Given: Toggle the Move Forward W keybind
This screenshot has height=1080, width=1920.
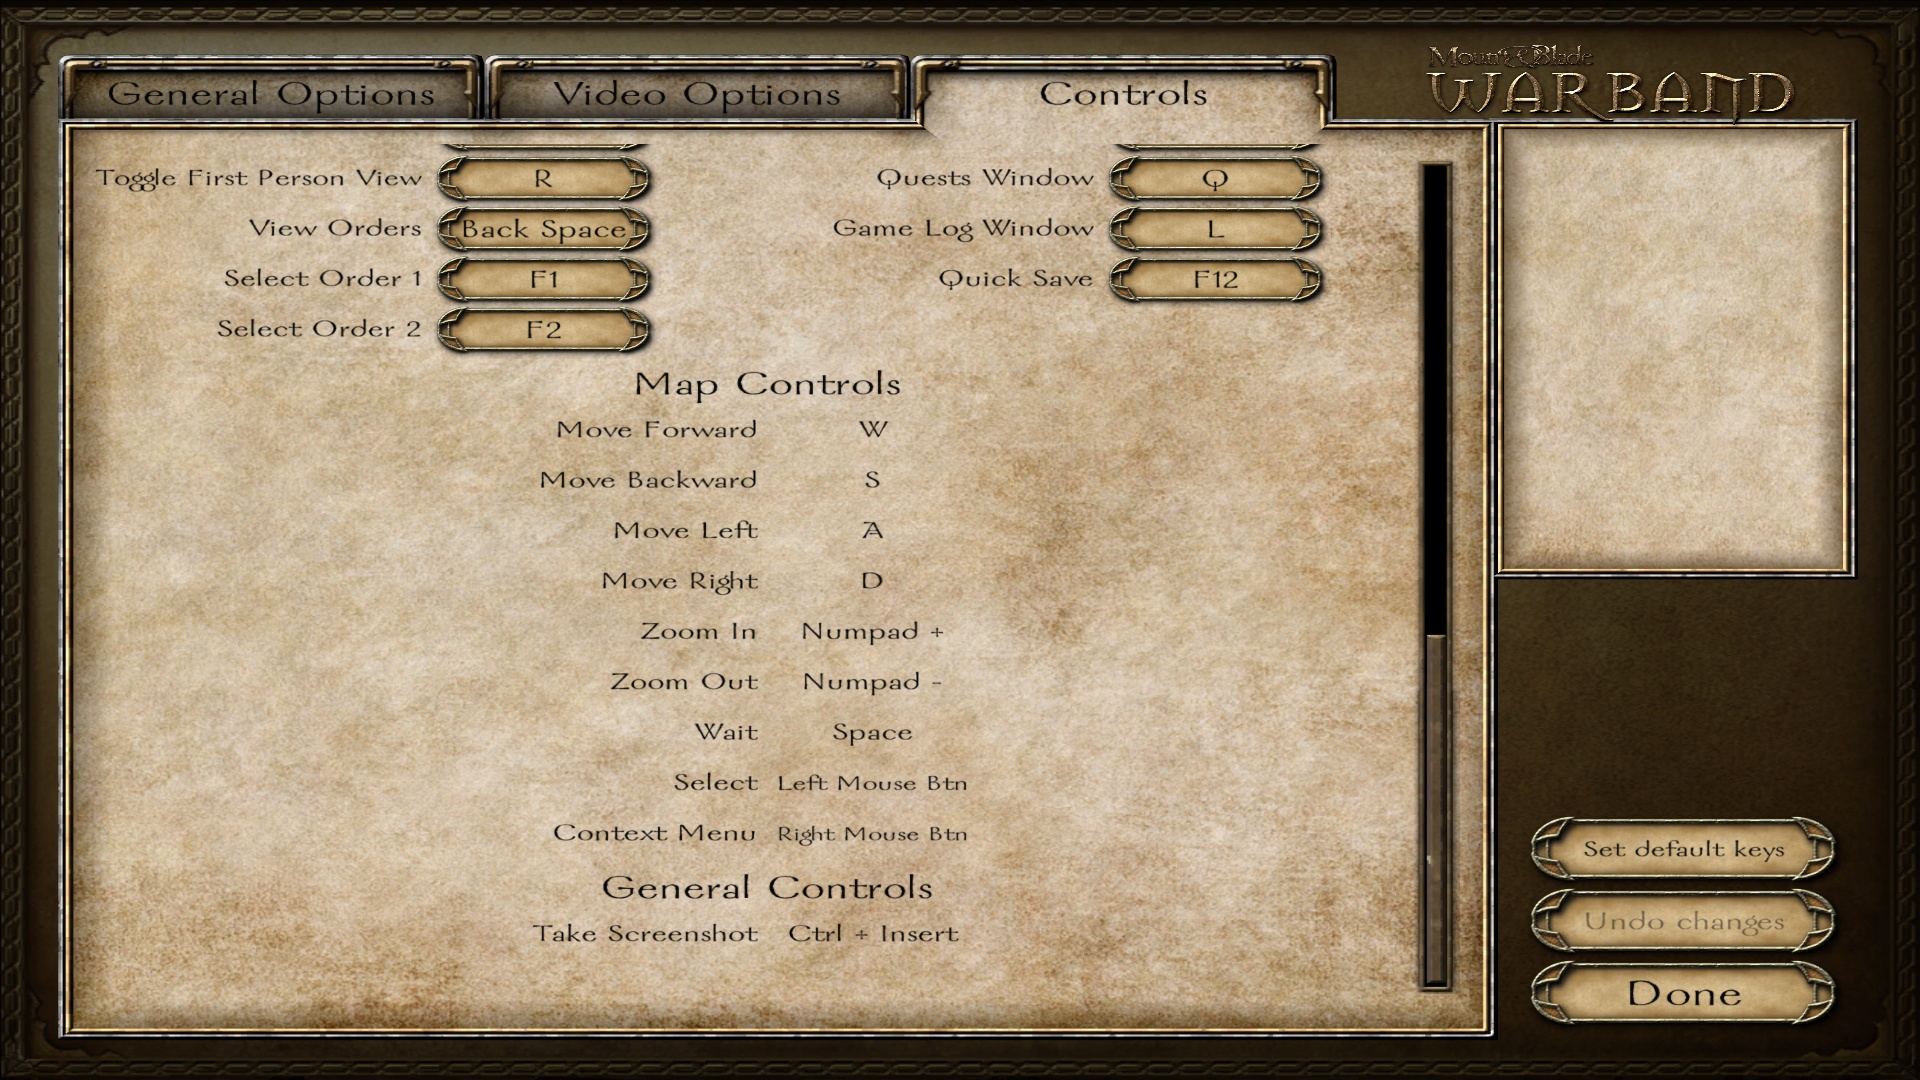Looking at the screenshot, I should pyautogui.click(x=869, y=429).
